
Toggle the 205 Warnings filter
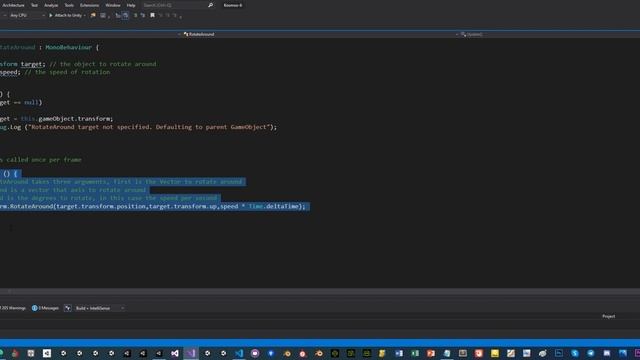coord(13,308)
